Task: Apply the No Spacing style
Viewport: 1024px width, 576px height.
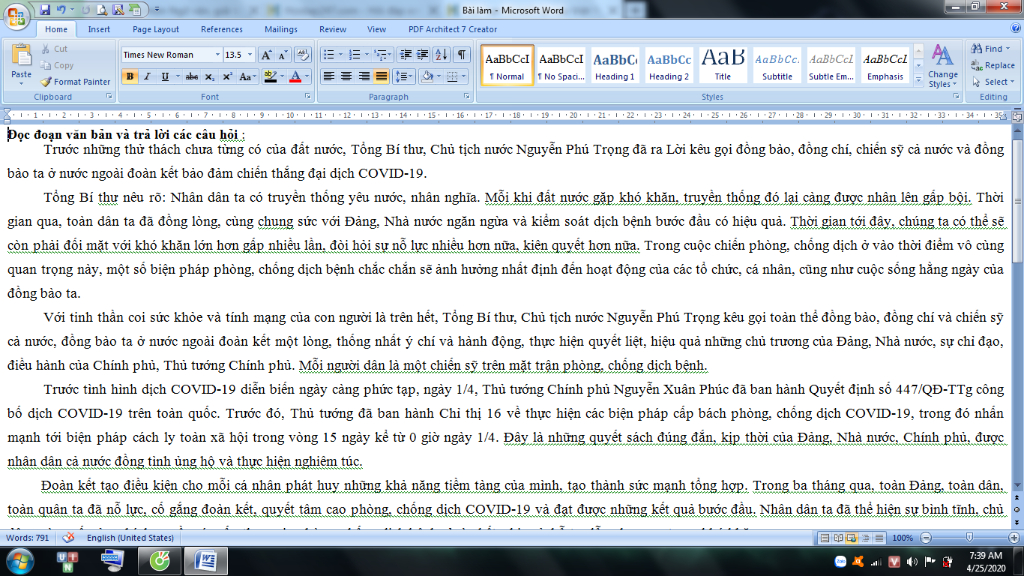Action: [561, 65]
